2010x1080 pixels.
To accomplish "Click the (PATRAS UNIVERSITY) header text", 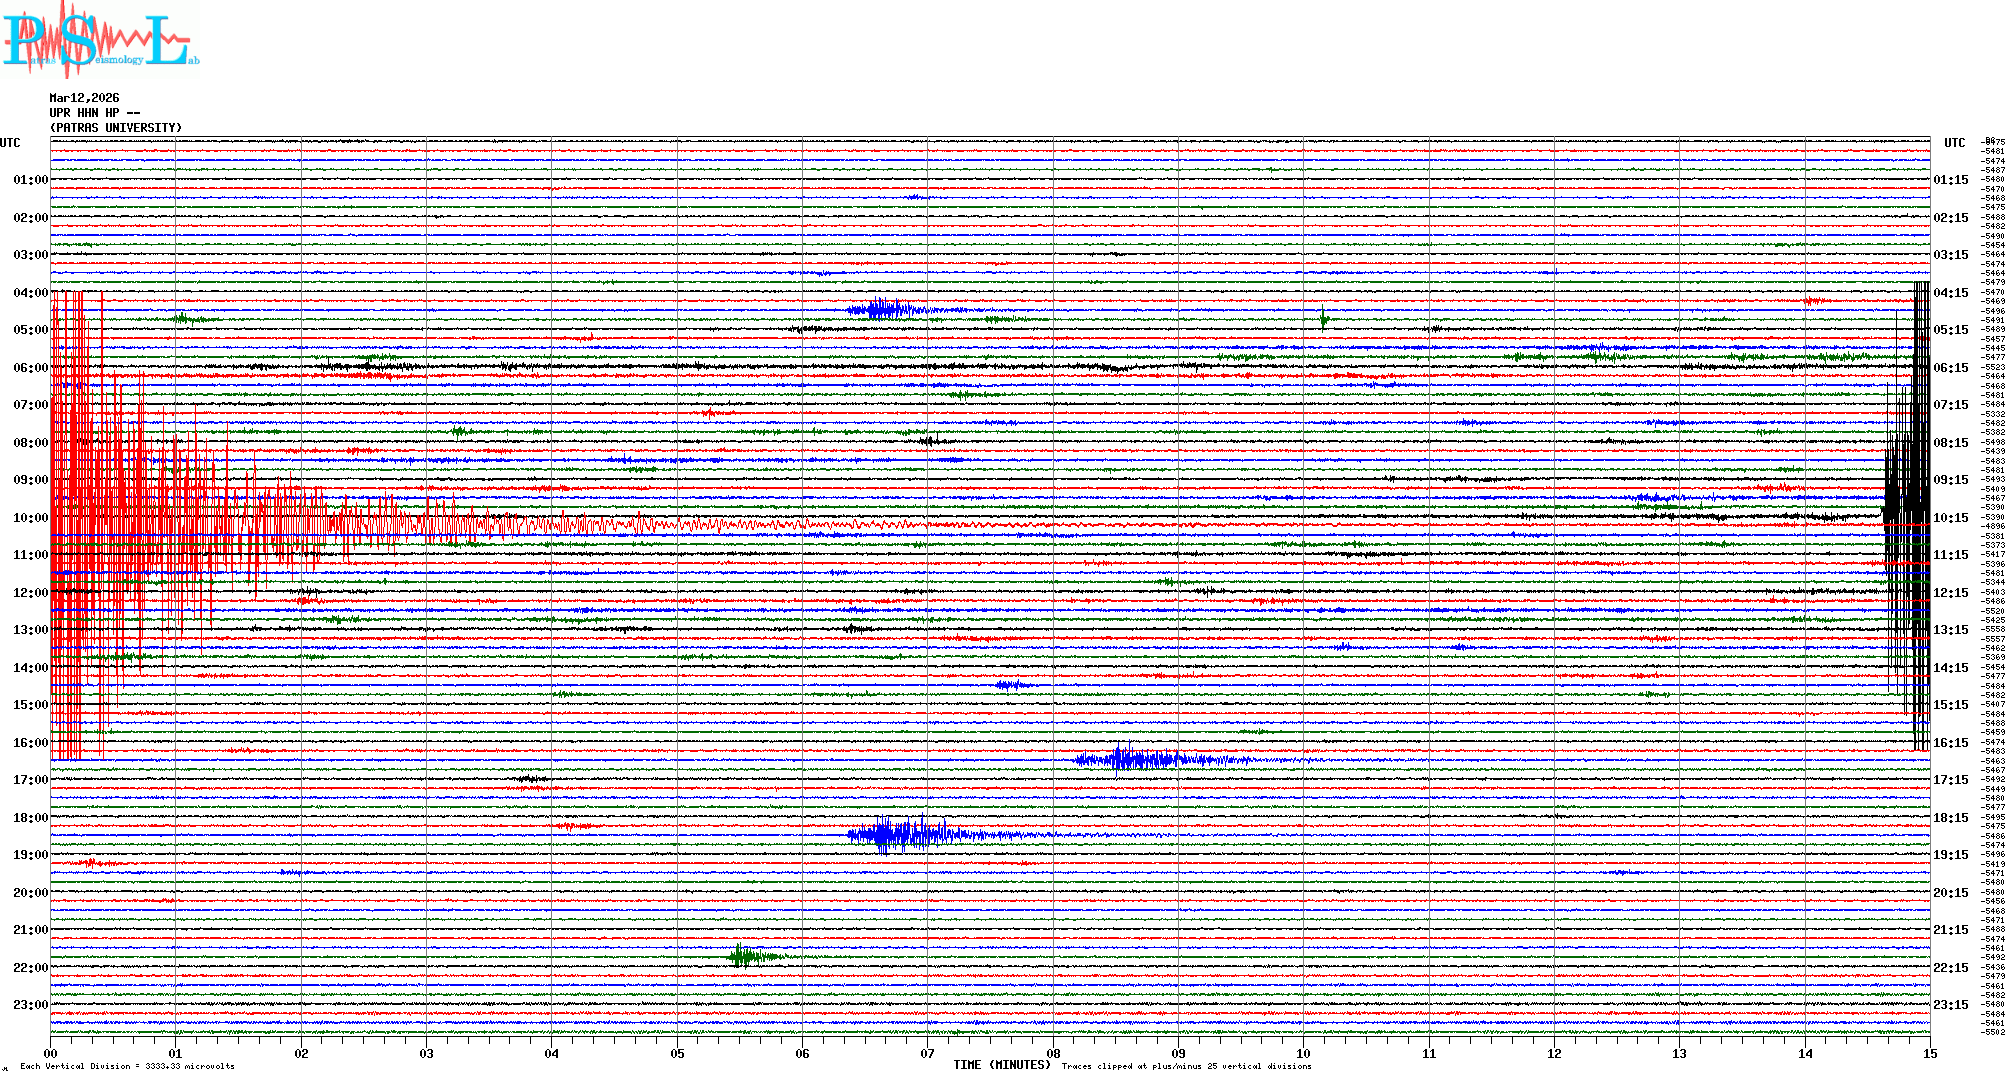I will 116,128.
